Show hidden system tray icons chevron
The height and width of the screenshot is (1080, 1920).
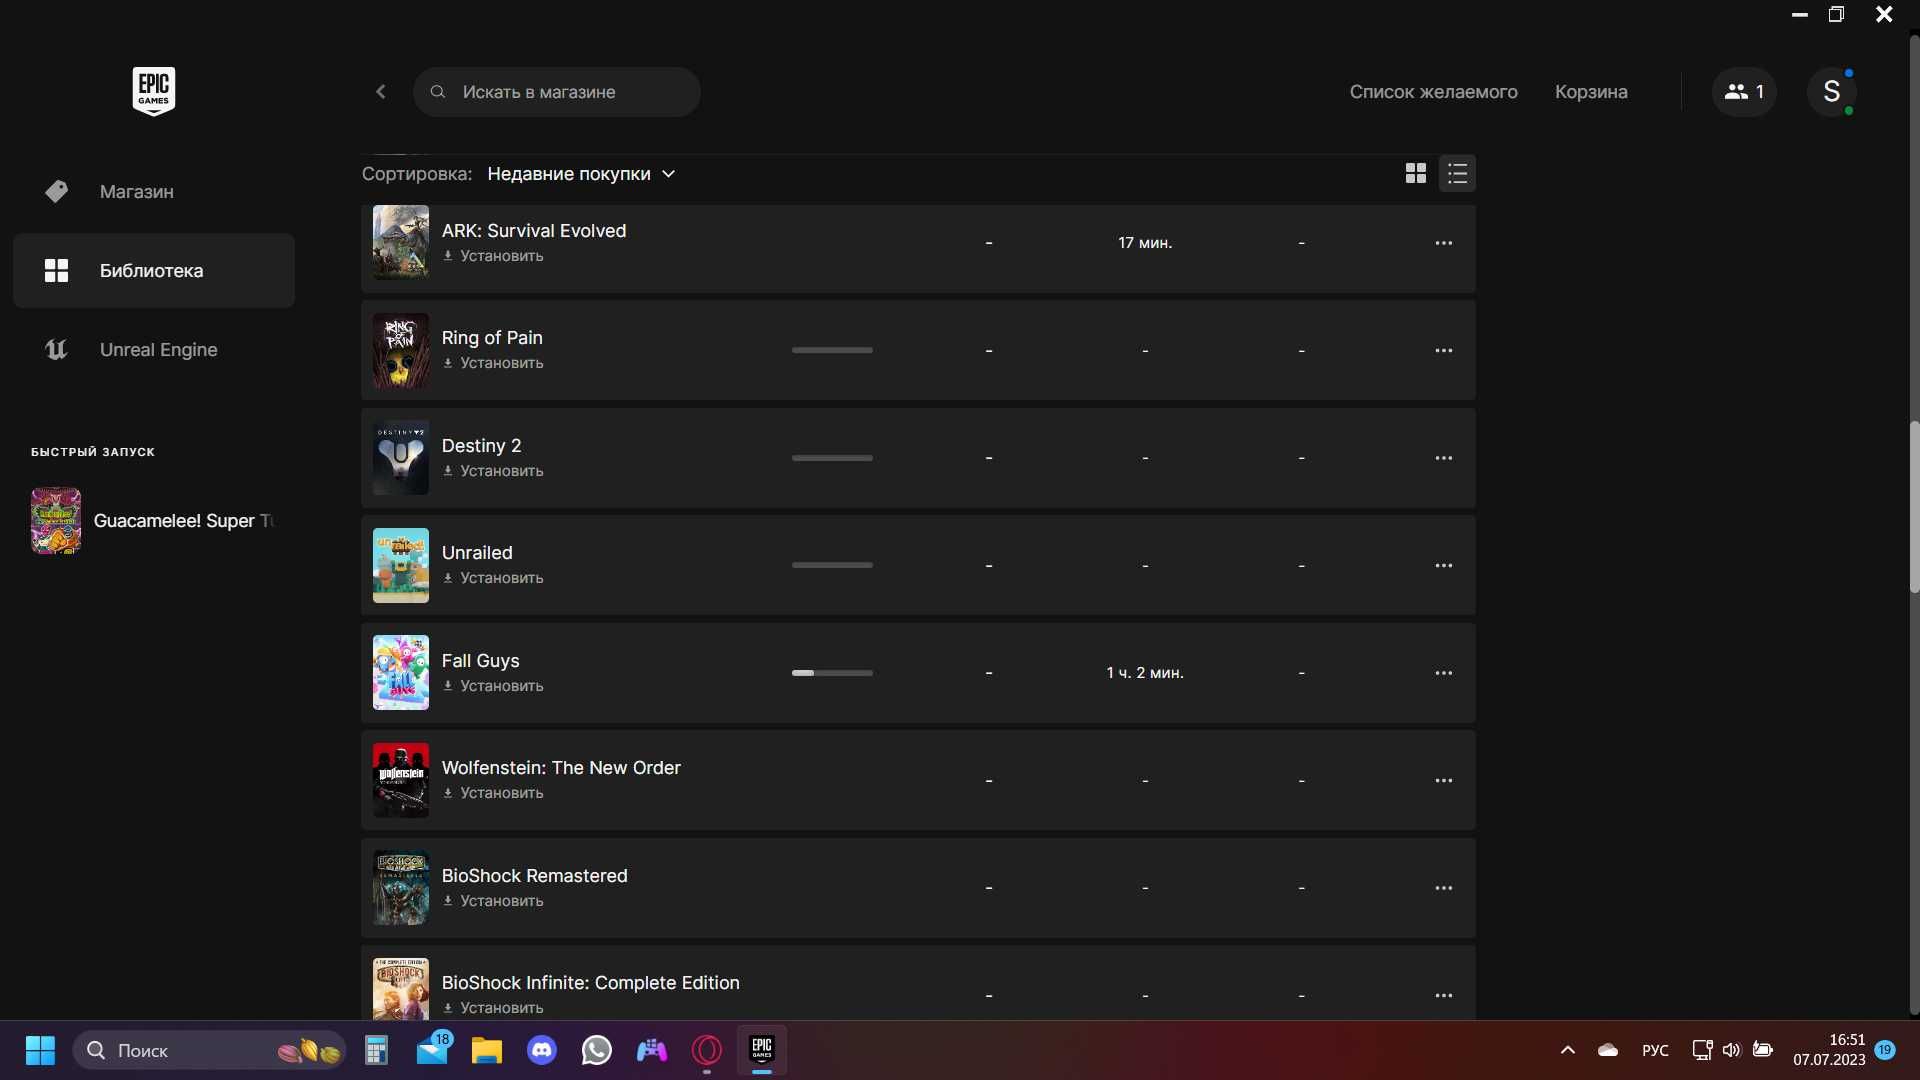(x=1568, y=1050)
